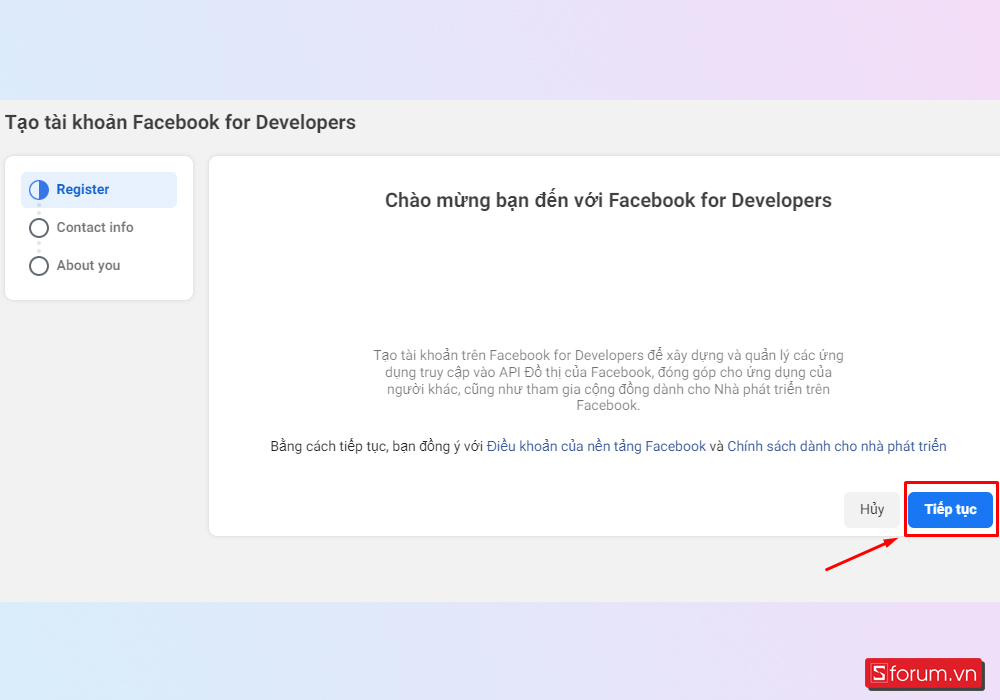Click the red arrow pointing to Tiếp tục
Screen dimensions: 1000x700
click(860, 555)
